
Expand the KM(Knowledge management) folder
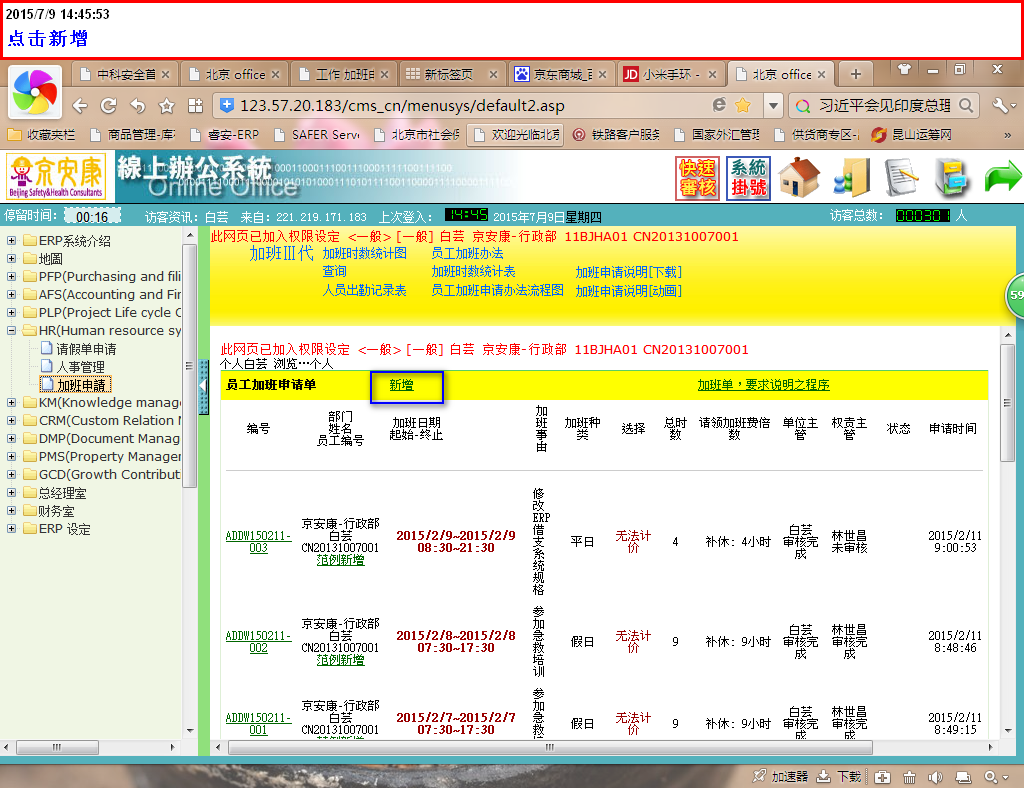point(12,403)
